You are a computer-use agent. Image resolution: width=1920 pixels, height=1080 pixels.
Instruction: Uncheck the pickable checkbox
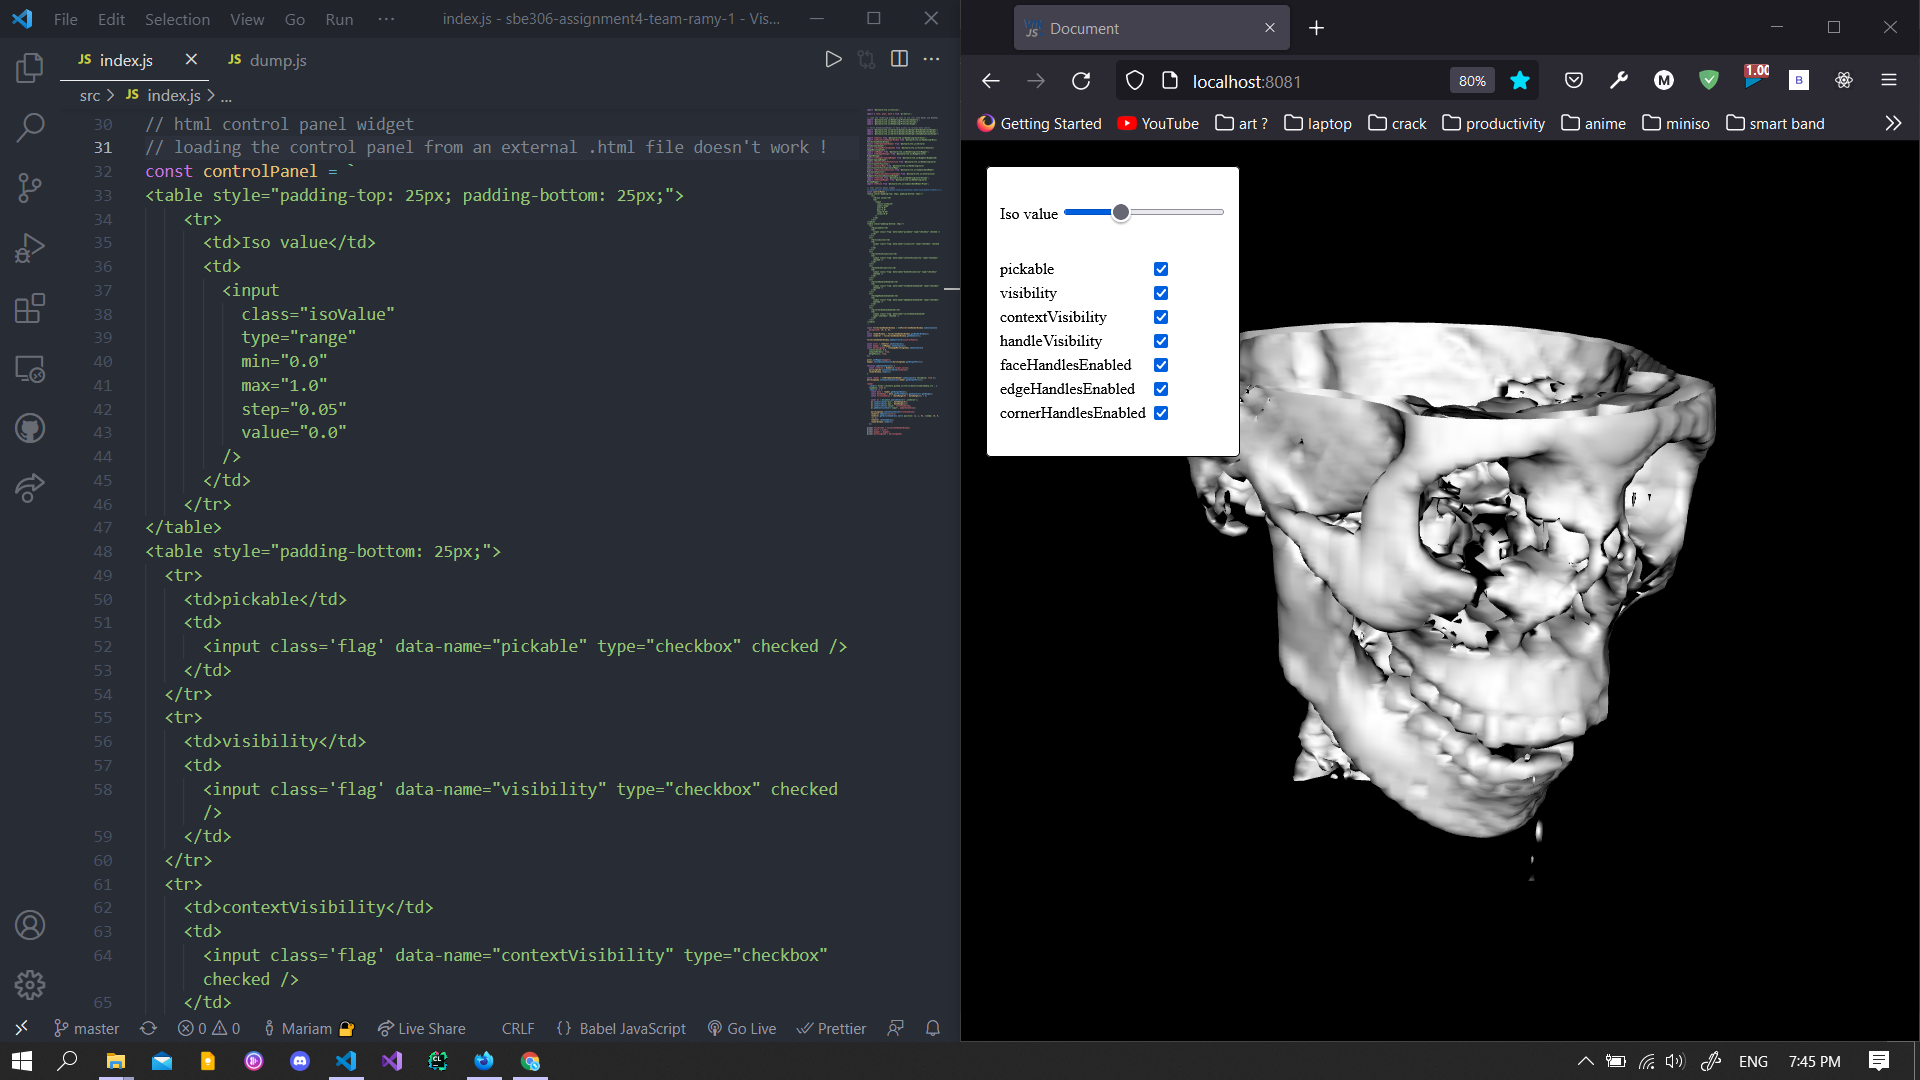[1161, 269]
